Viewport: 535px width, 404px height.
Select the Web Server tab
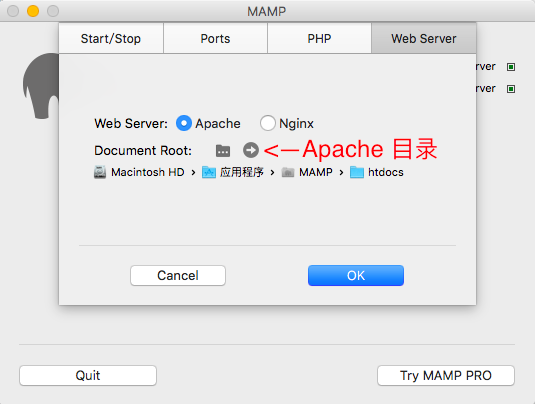pyautogui.click(x=424, y=39)
